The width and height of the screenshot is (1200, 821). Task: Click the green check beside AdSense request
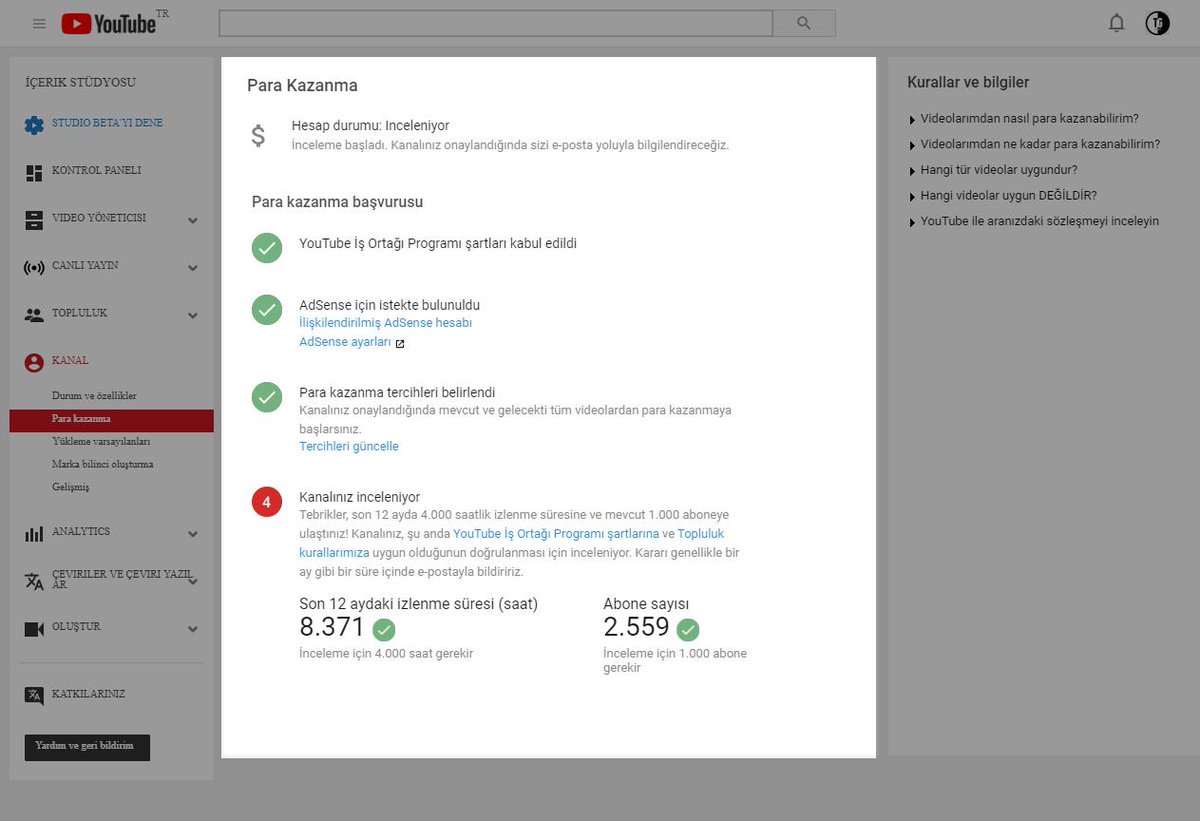coord(267,310)
